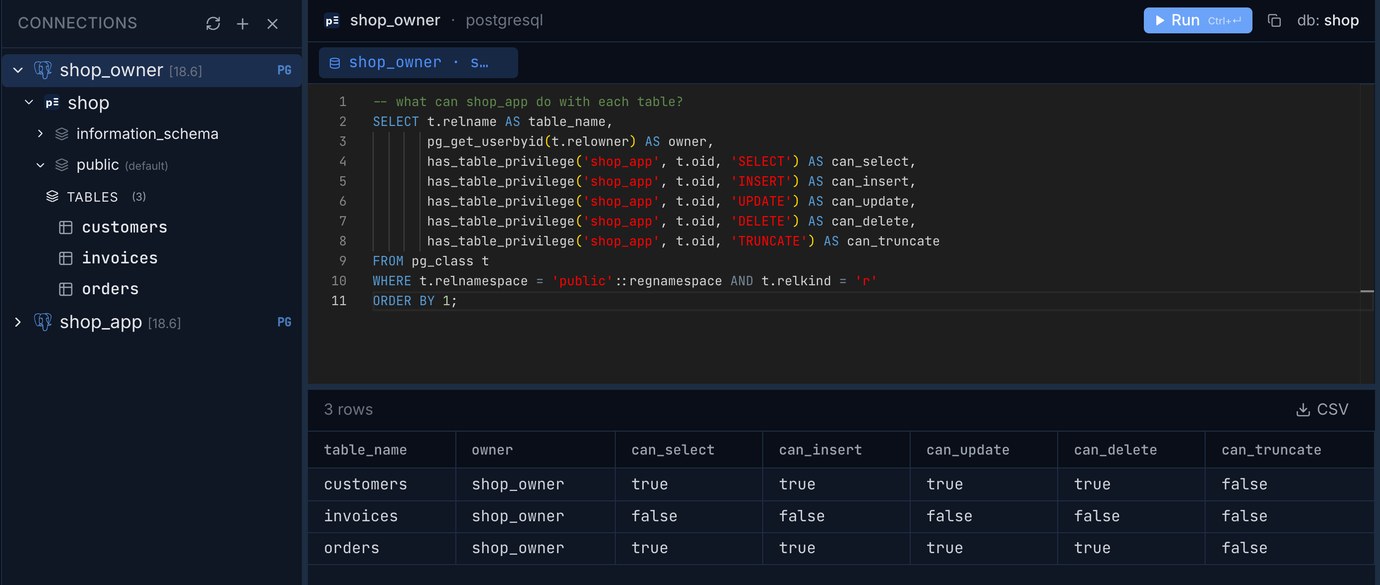Click the db: shop selector
Screen dimensions: 1380x585
click(x=1327, y=20)
